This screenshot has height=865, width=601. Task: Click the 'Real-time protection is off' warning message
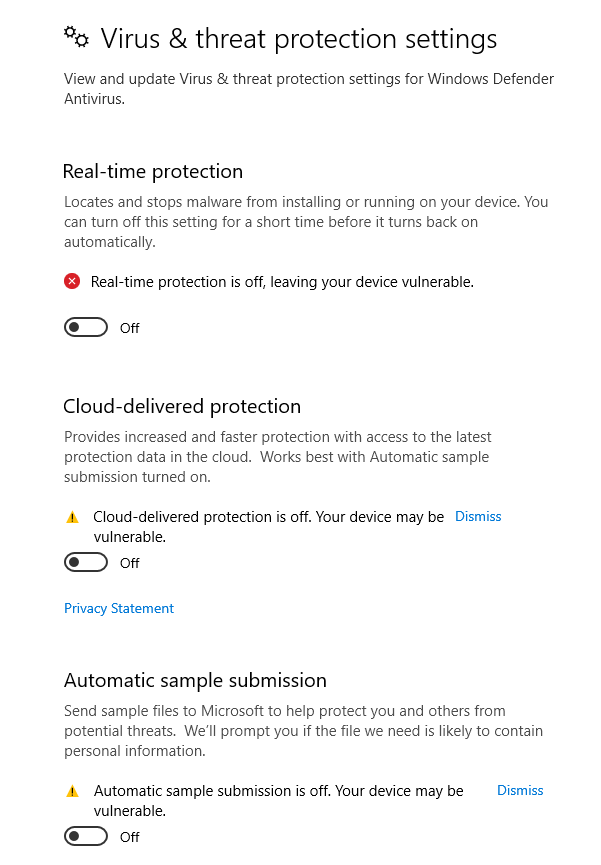click(x=282, y=282)
